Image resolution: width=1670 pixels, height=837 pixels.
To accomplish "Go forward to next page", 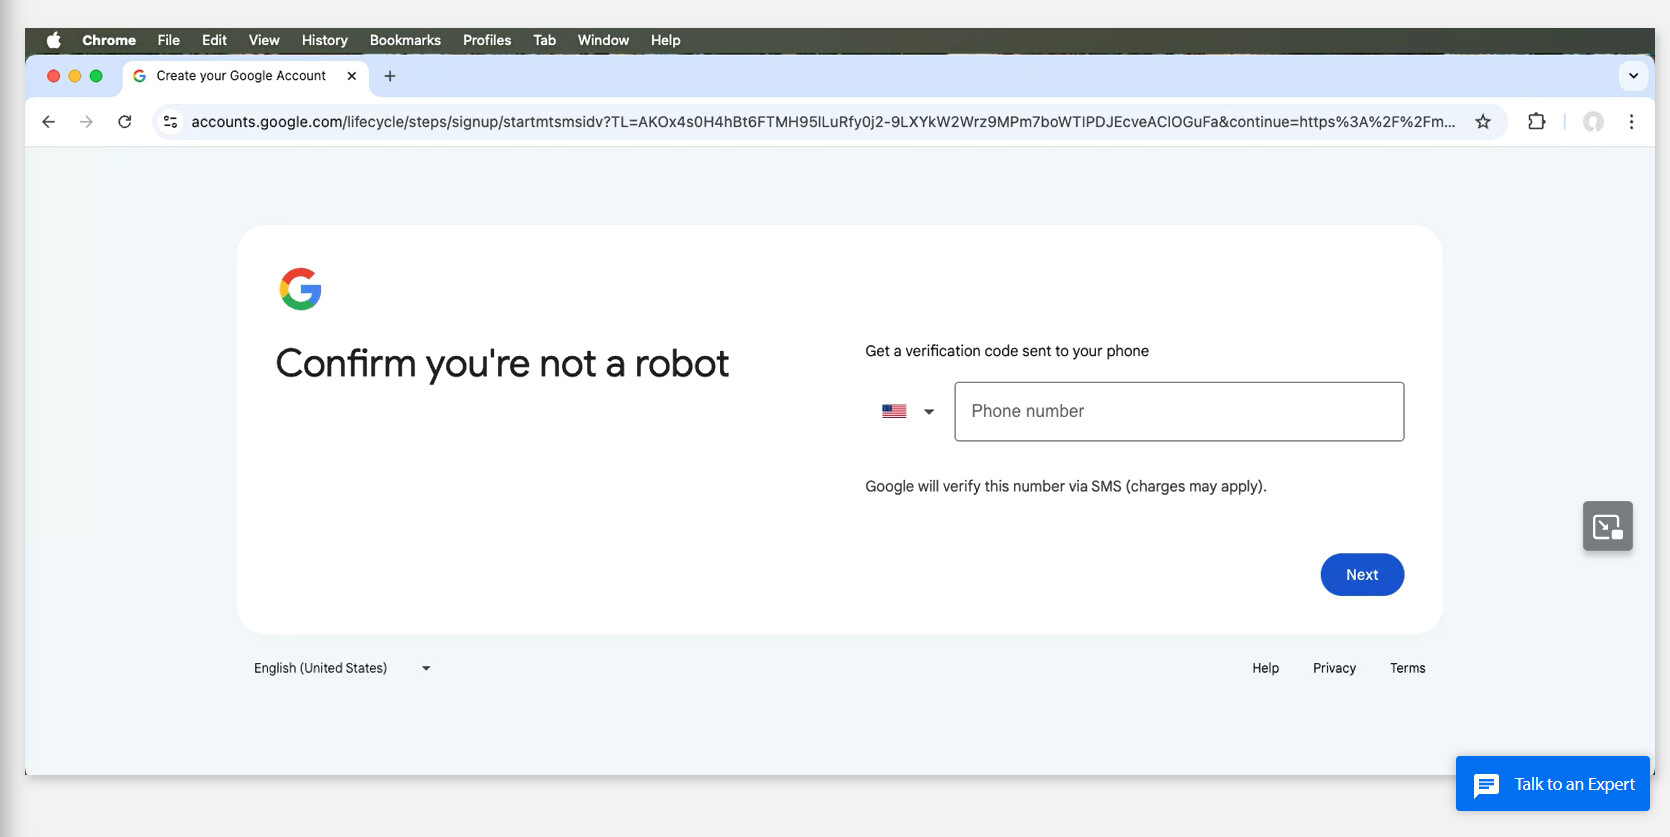I will 86,122.
